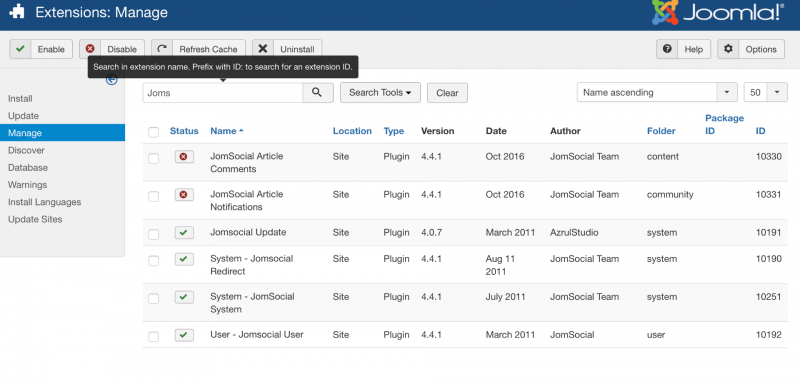Image resolution: width=800 pixels, height=384 pixels.
Task: Click the AzrulStudio author cell
Action: [574, 233]
